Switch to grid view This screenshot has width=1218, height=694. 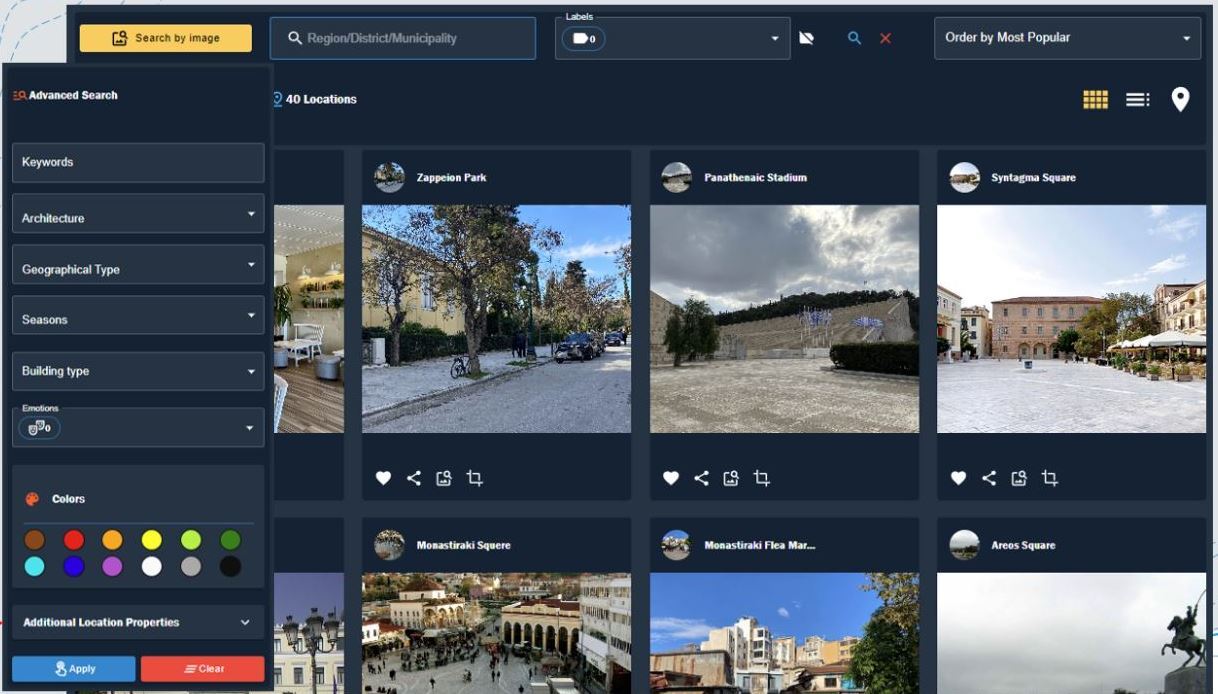tap(1095, 99)
